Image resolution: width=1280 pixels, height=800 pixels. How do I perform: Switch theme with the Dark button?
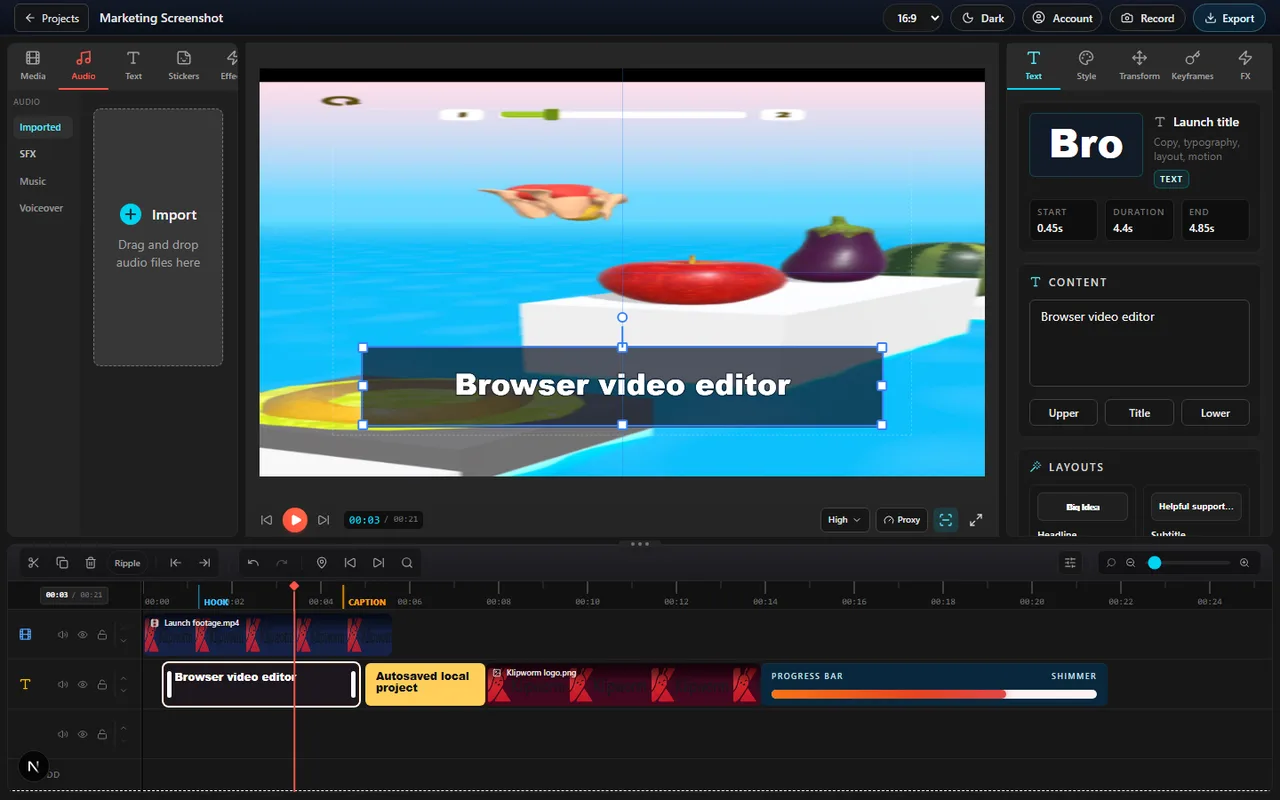pyautogui.click(x=983, y=18)
